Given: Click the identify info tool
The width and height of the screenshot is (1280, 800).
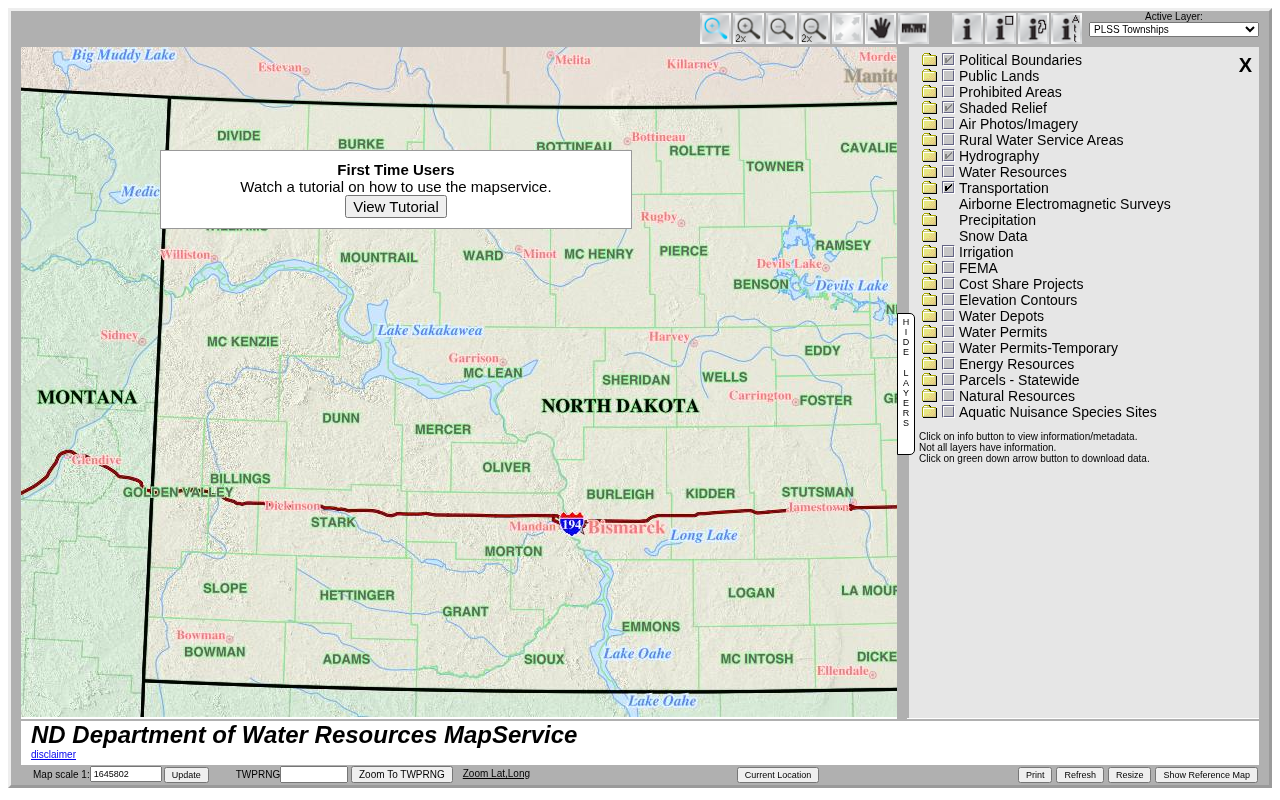Looking at the screenshot, I should click(967, 29).
